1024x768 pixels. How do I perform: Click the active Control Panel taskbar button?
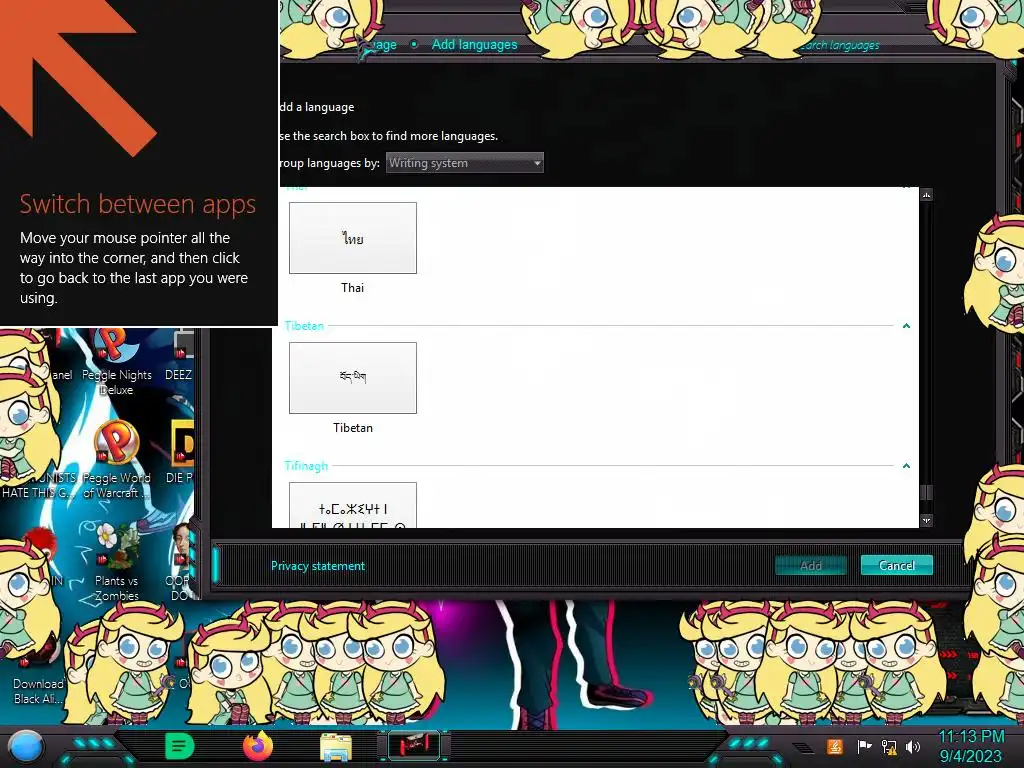click(414, 746)
